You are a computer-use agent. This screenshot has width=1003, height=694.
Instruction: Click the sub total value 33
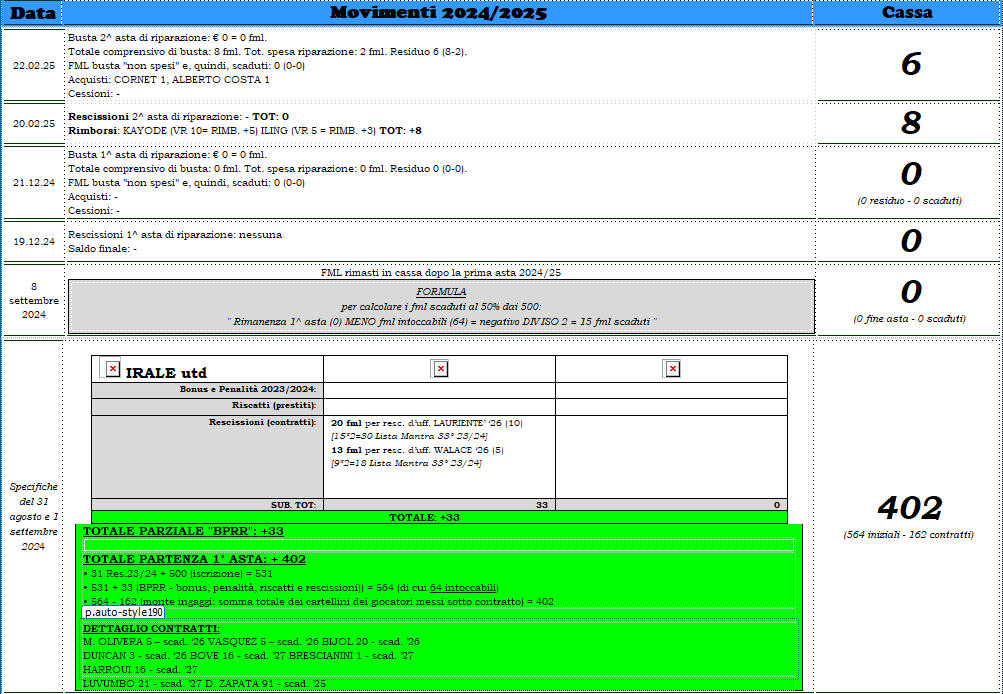[x=542, y=505]
